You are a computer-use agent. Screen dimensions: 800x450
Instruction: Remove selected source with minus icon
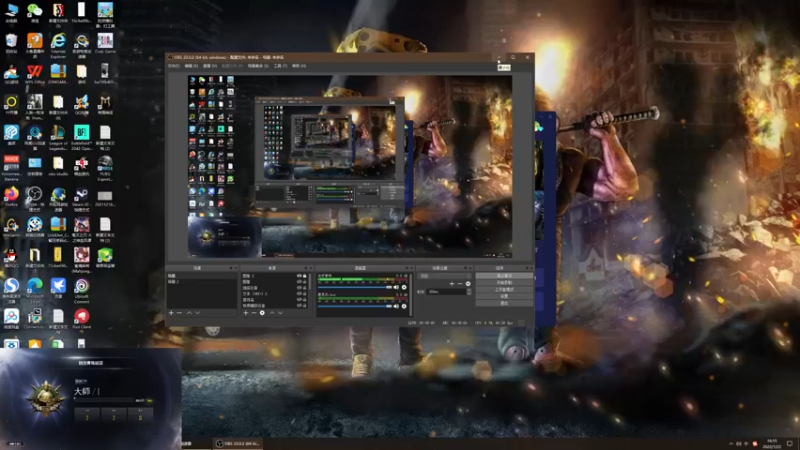[x=254, y=313]
